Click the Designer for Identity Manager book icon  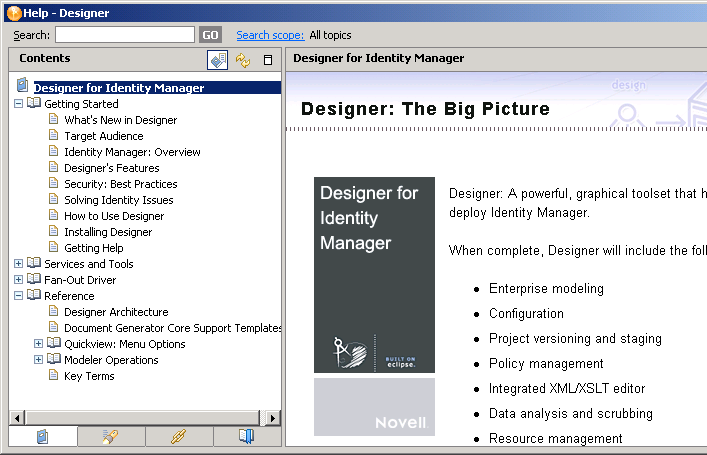tap(22, 85)
